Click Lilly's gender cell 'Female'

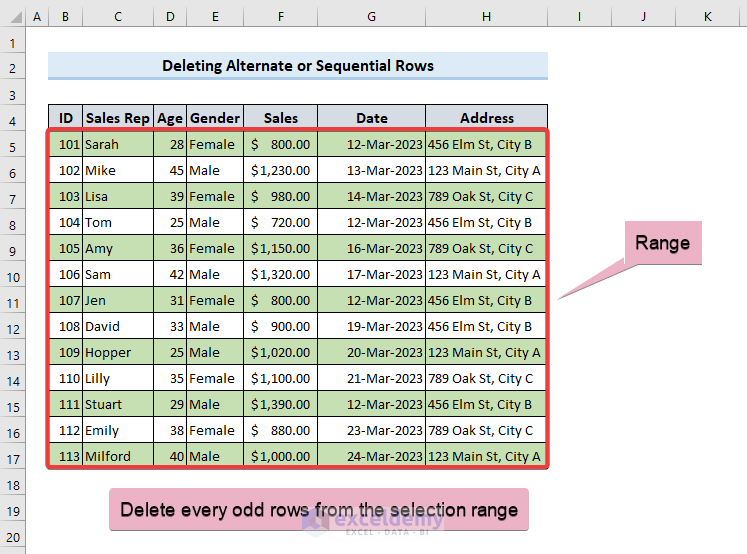click(x=215, y=378)
